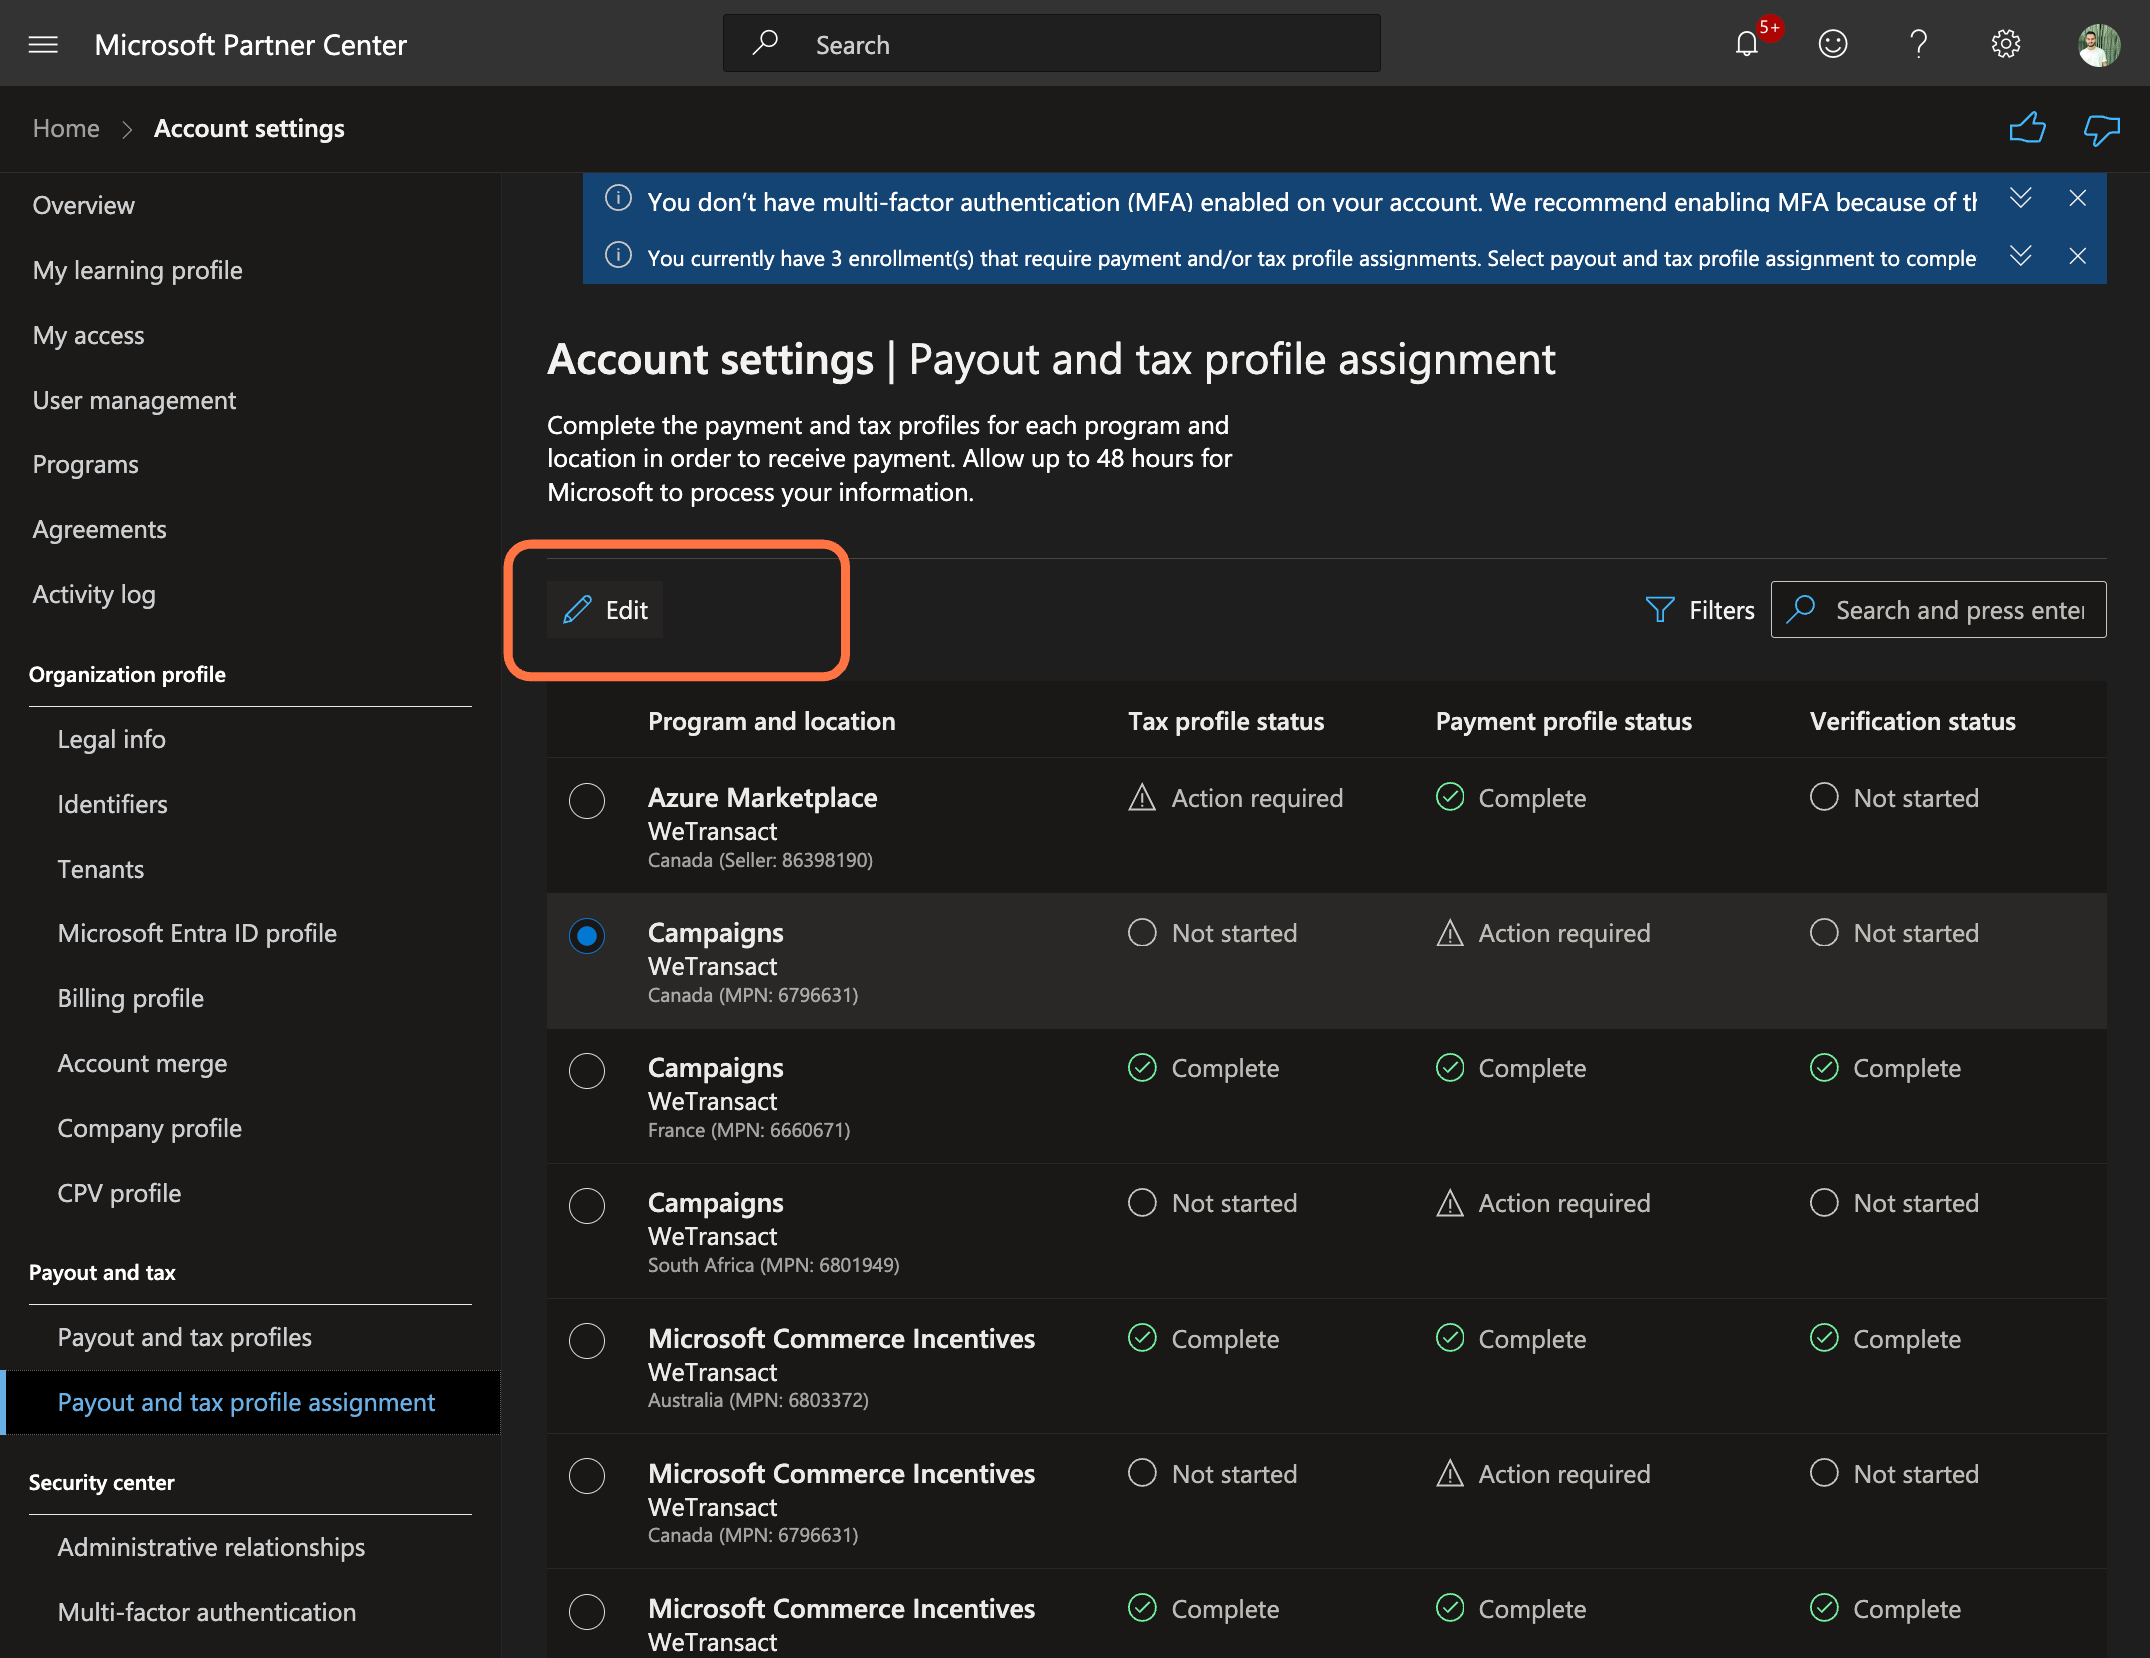
Task: Click the table search field
Action: pos(1938,610)
